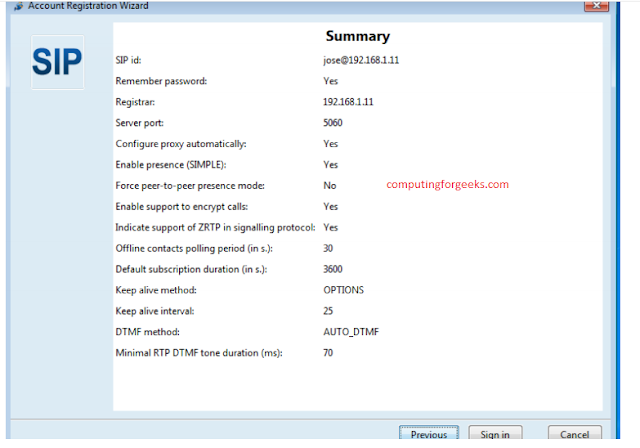This screenshot has width=640, height=448.
Task: Click the 'Offline contacts polling period' label
Action: point(194,248)
